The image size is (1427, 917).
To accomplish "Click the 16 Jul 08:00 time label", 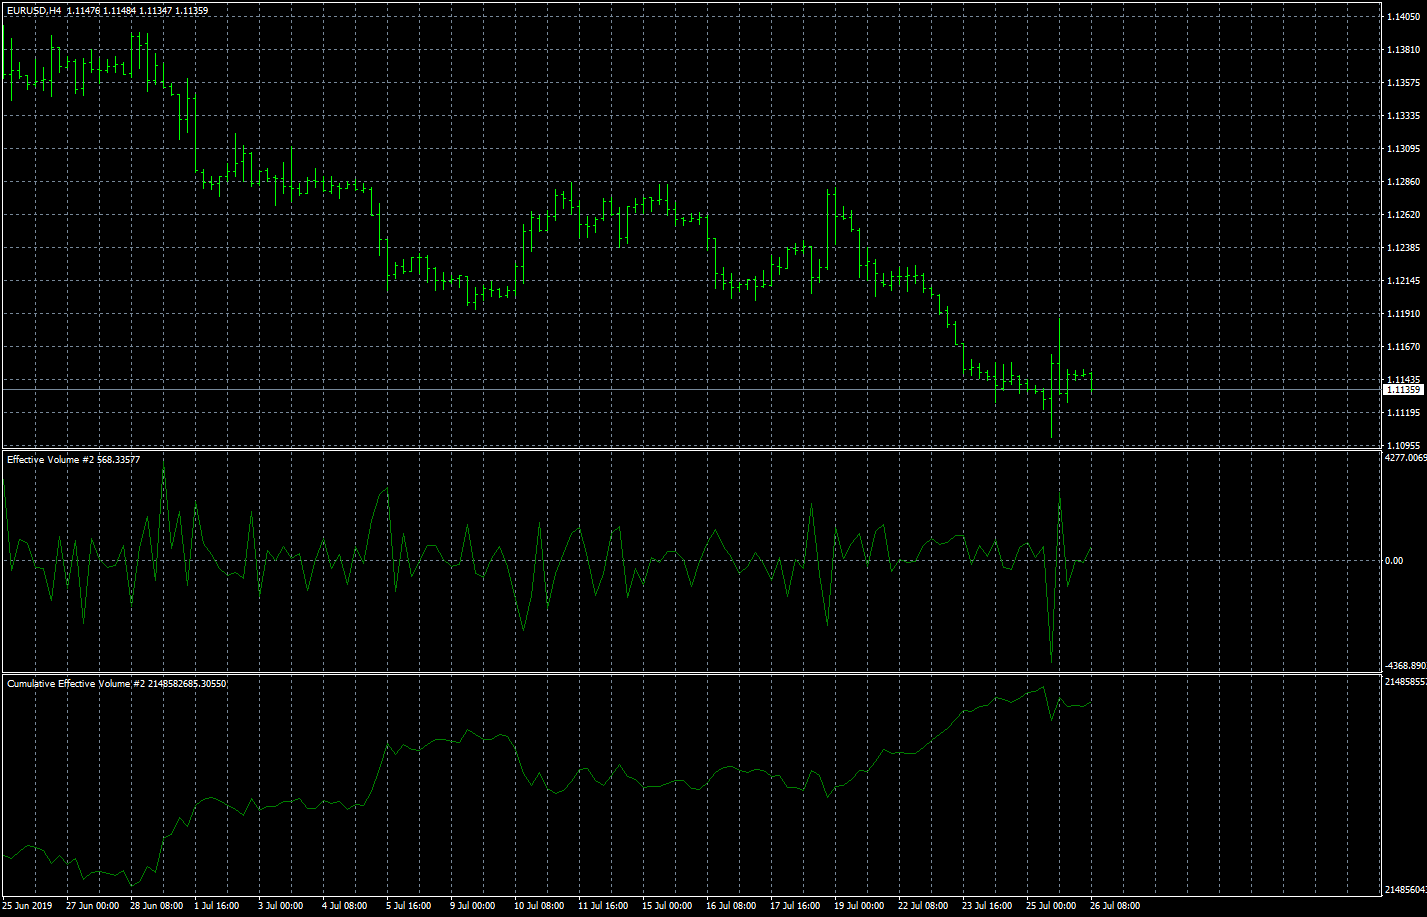I will 731,906.
